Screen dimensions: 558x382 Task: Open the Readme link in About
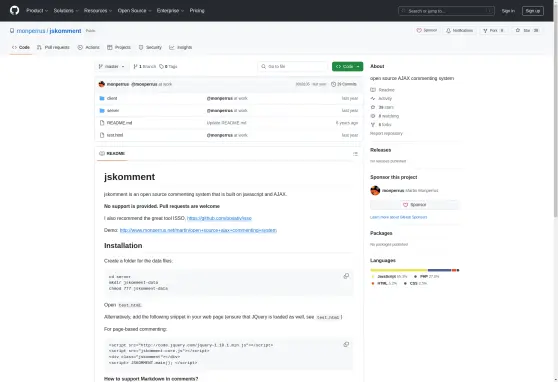point(383,90)
